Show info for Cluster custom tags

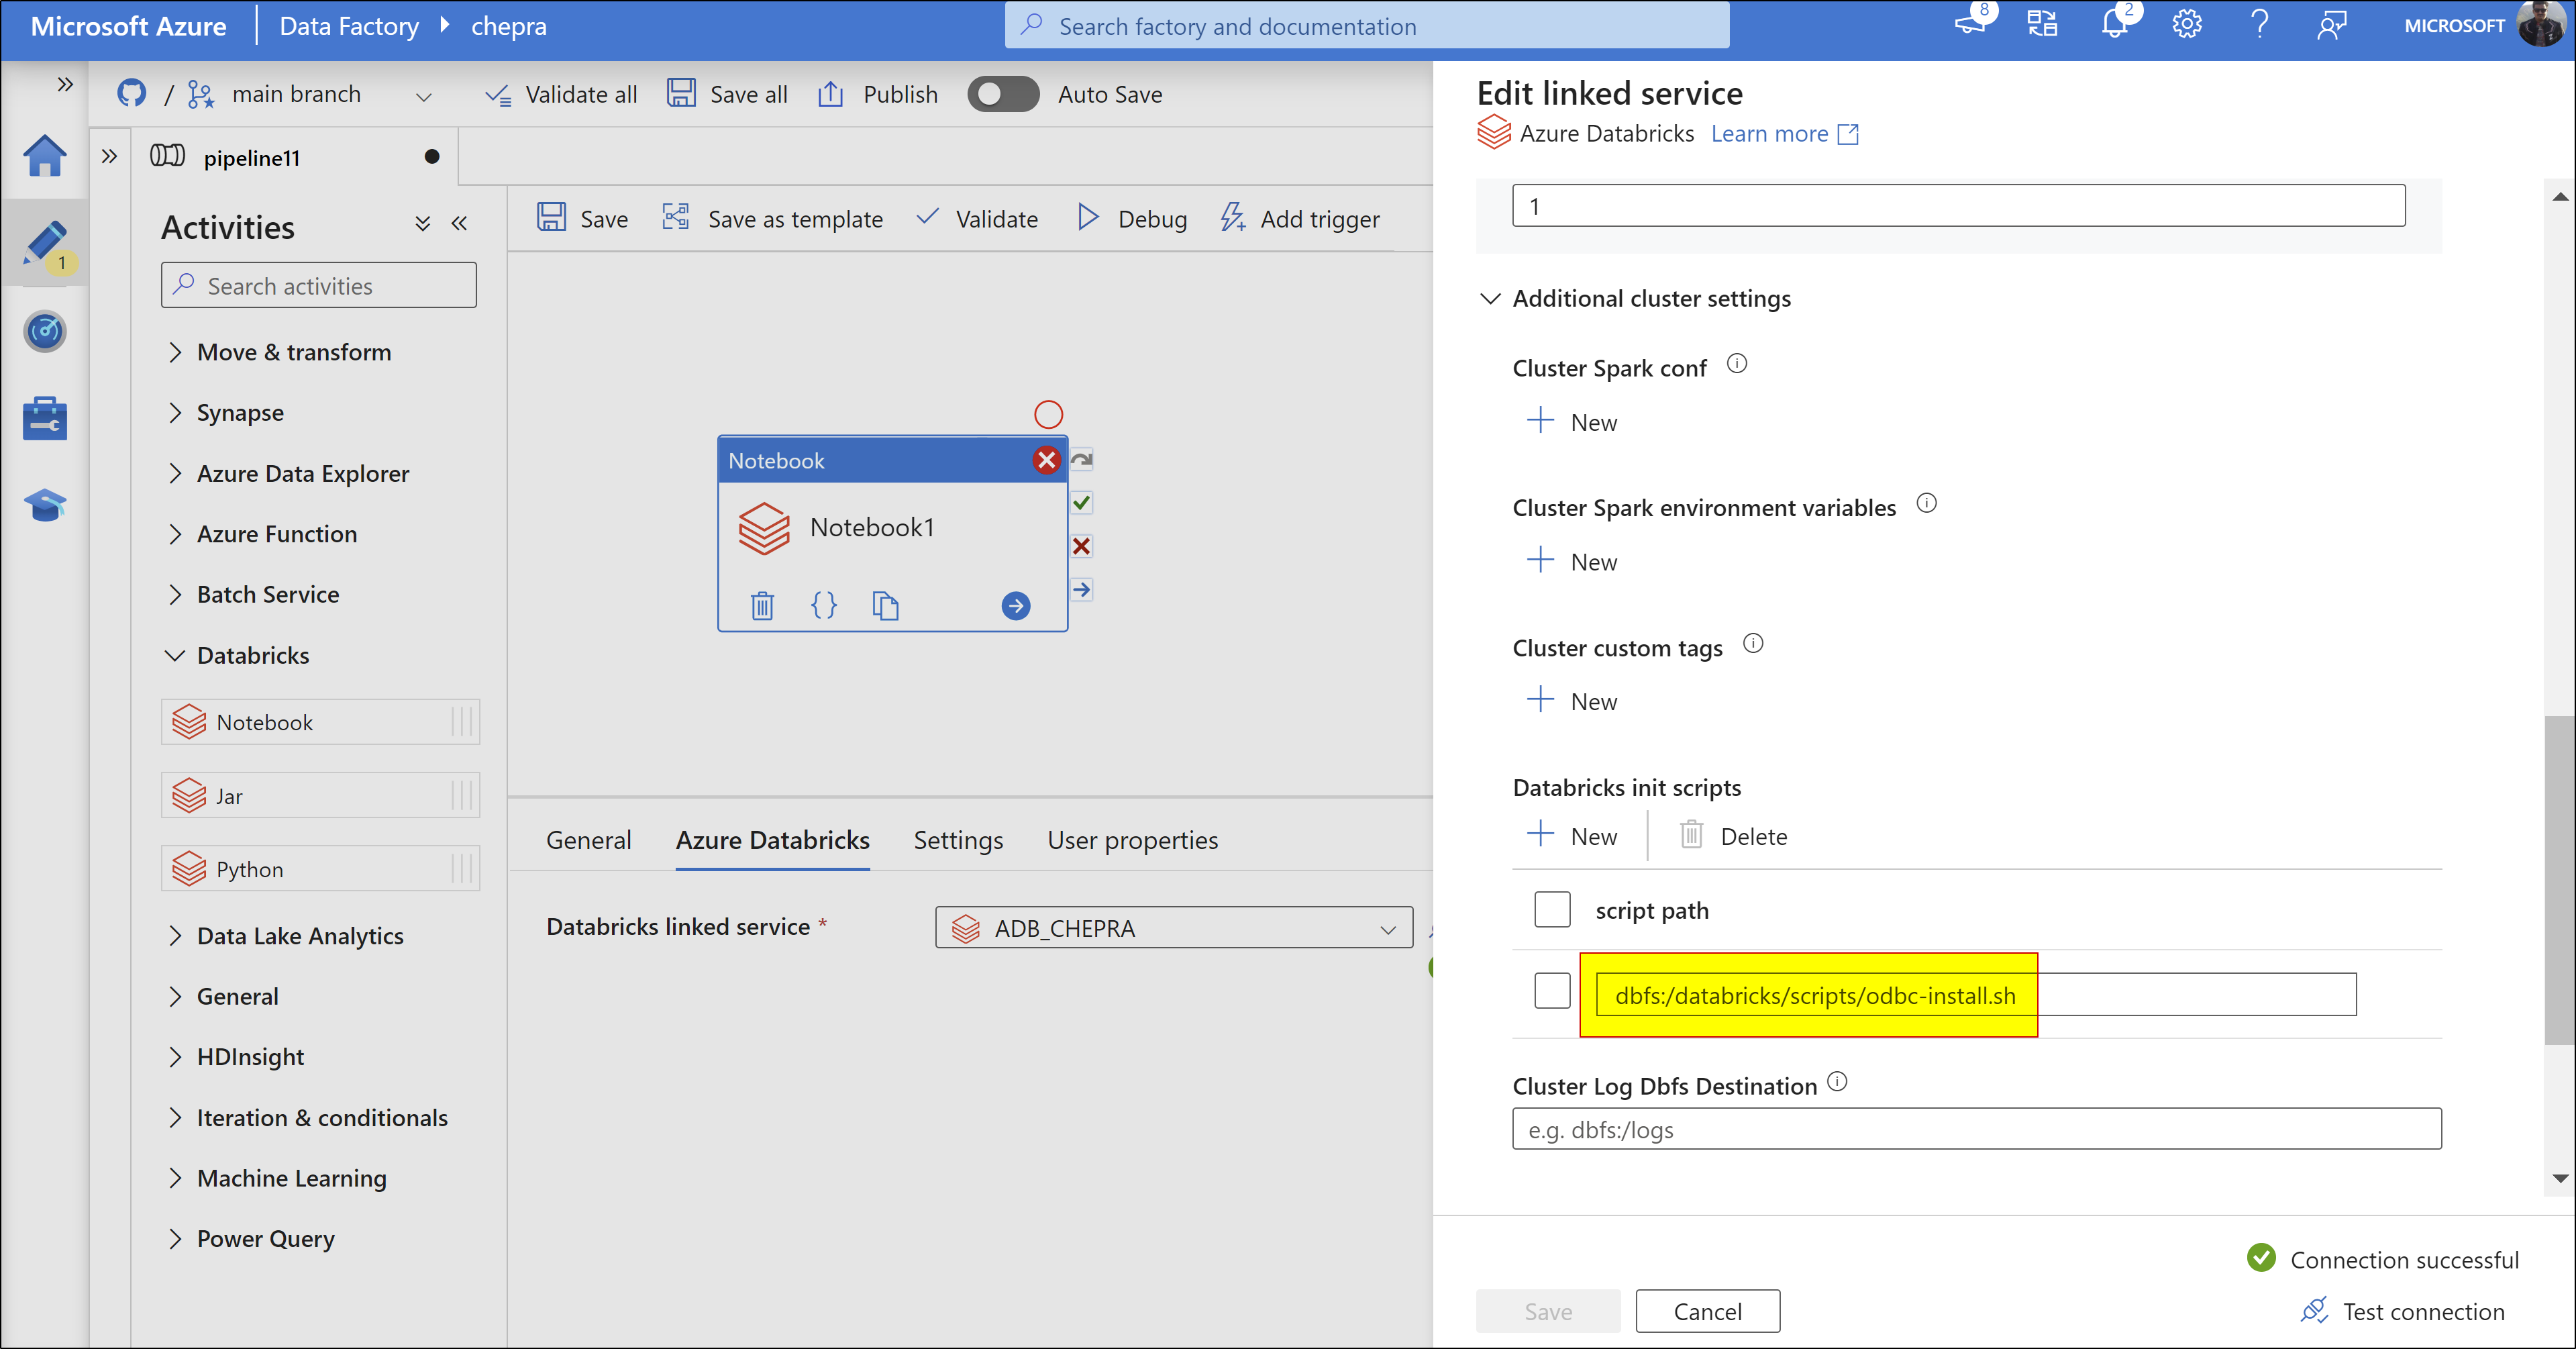[x=1752, y=643]
